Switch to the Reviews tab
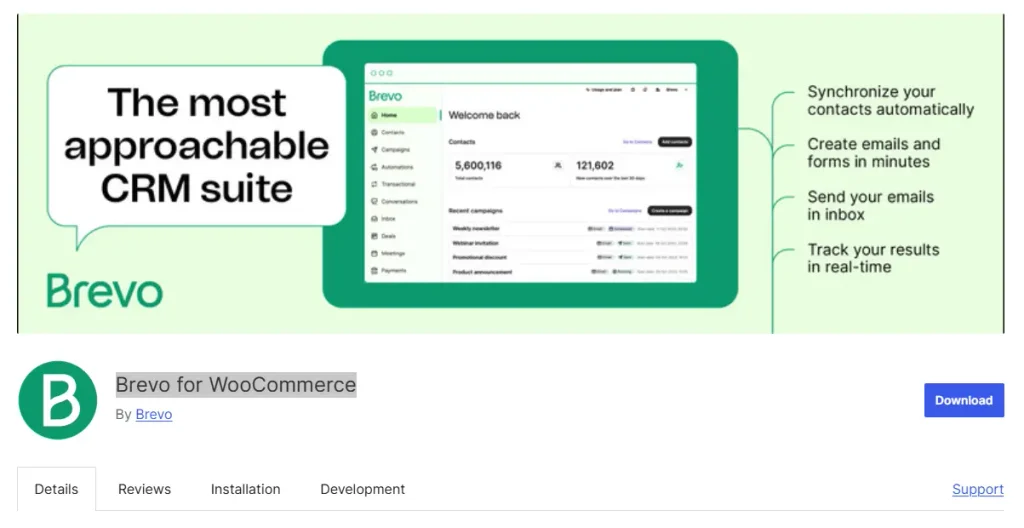Screen dimensions: 1024x528 point(144,489)
